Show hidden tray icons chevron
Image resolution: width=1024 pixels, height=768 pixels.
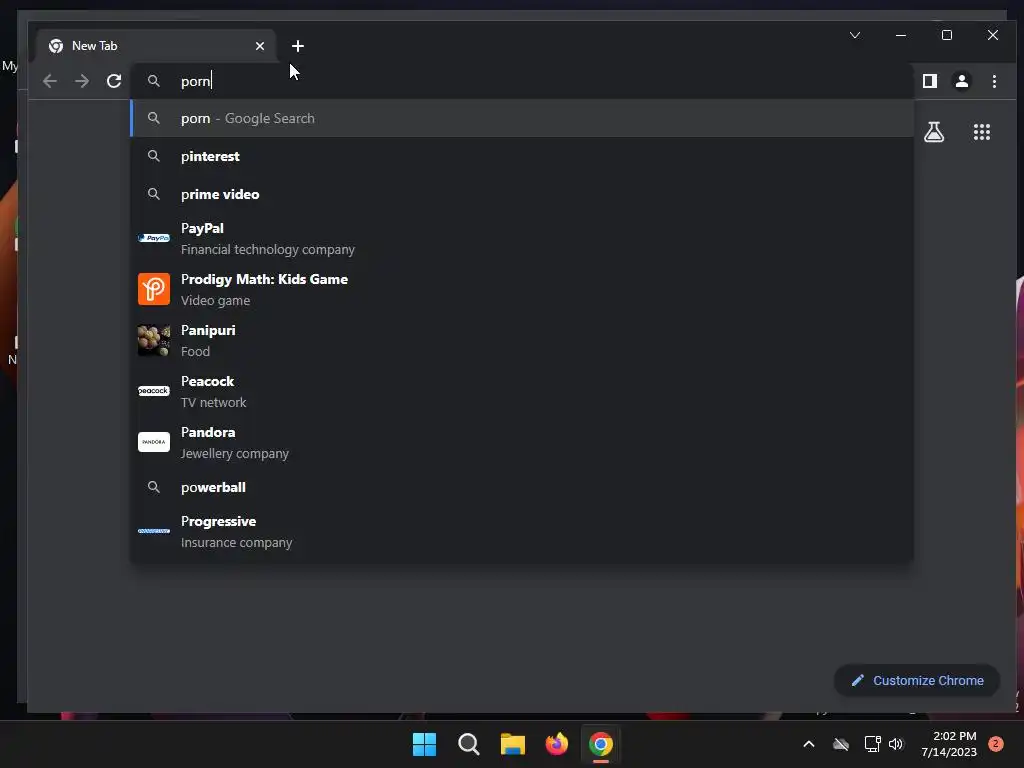[808, 744]
